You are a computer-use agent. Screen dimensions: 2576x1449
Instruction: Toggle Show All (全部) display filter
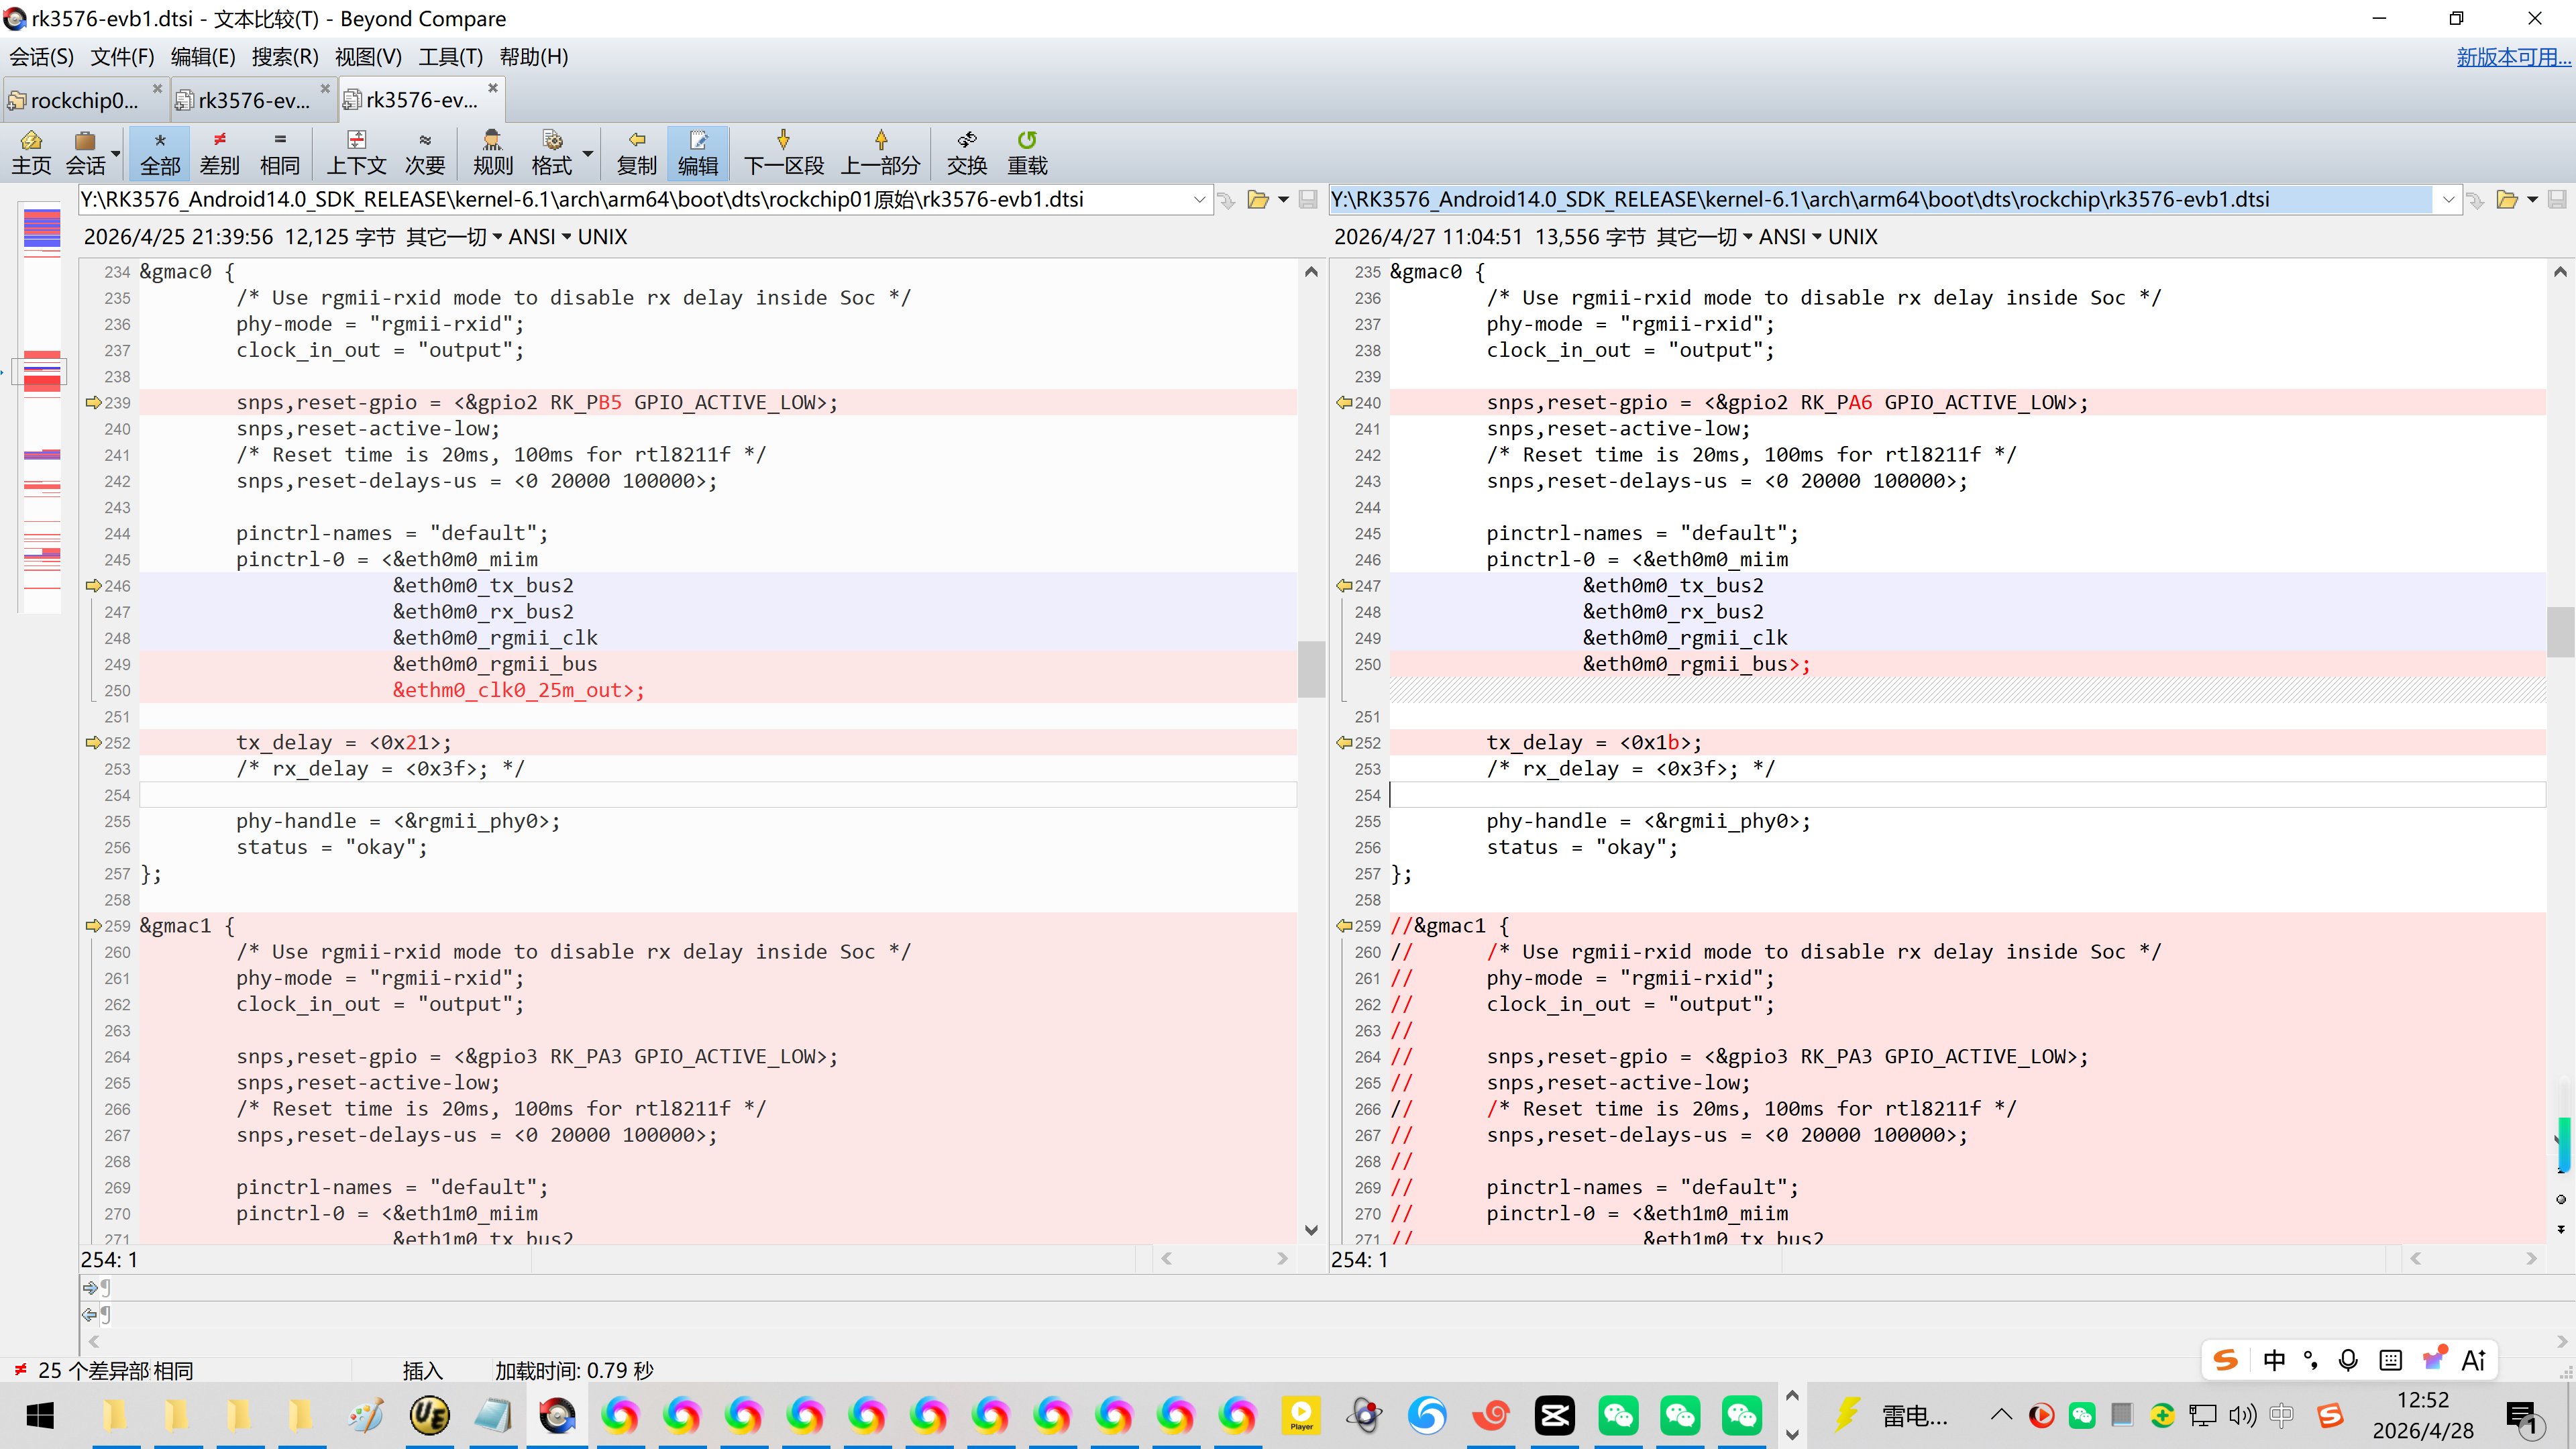tap(160, 152)
